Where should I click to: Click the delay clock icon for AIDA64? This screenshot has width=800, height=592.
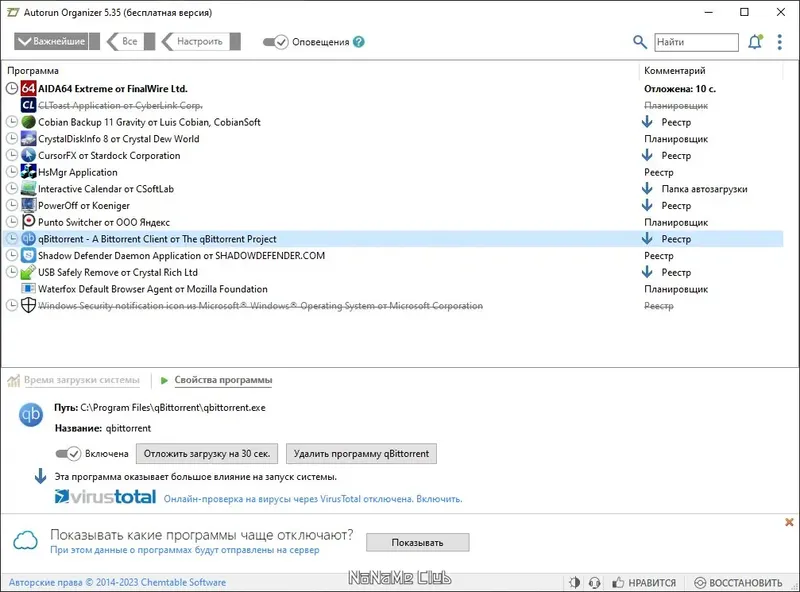[x=12, y=88]
